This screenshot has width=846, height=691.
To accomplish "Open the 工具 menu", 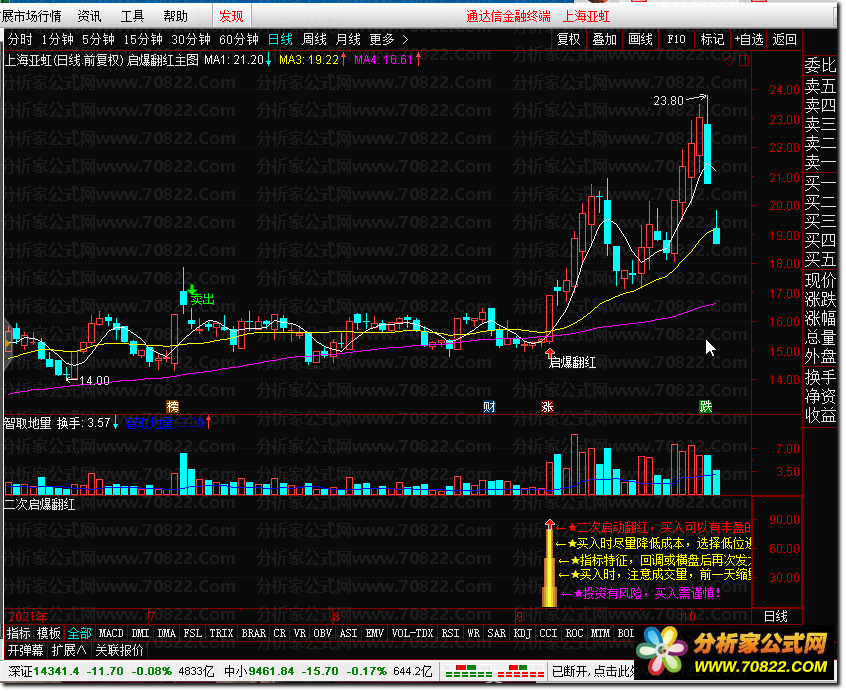I will point(132,17).
